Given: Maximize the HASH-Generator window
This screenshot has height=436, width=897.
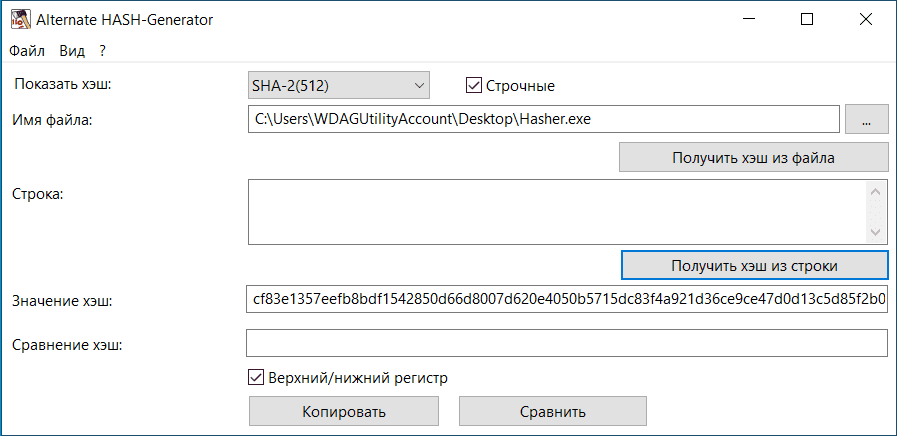Looking at the screenshot, I should (x=807, y=19).
